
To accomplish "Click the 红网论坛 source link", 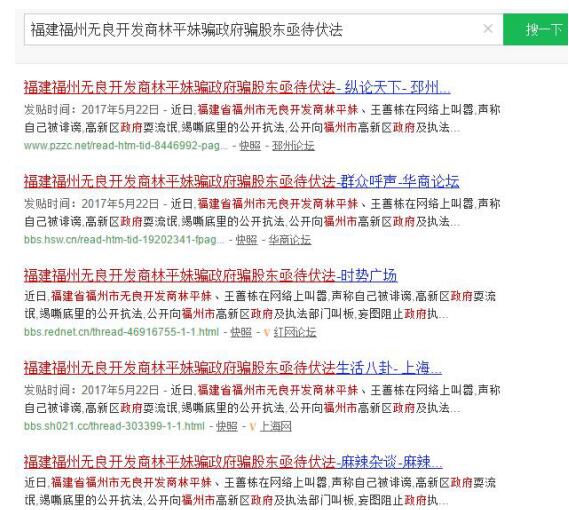I will tap(295, 332).
